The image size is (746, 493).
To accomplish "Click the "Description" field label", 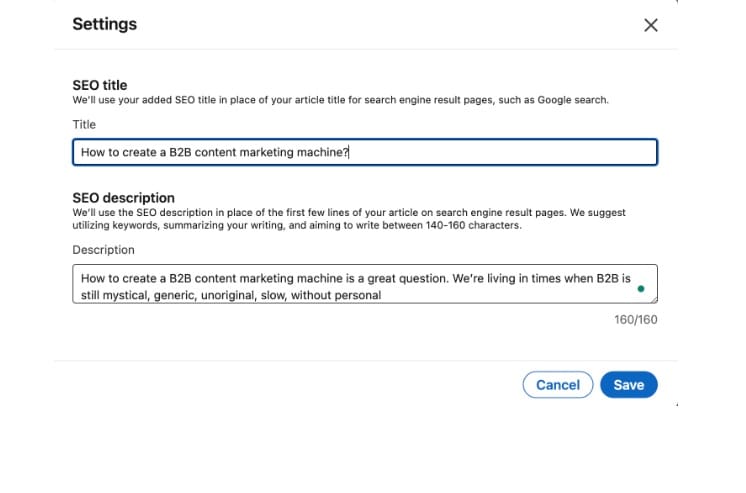I will (103, 250).
